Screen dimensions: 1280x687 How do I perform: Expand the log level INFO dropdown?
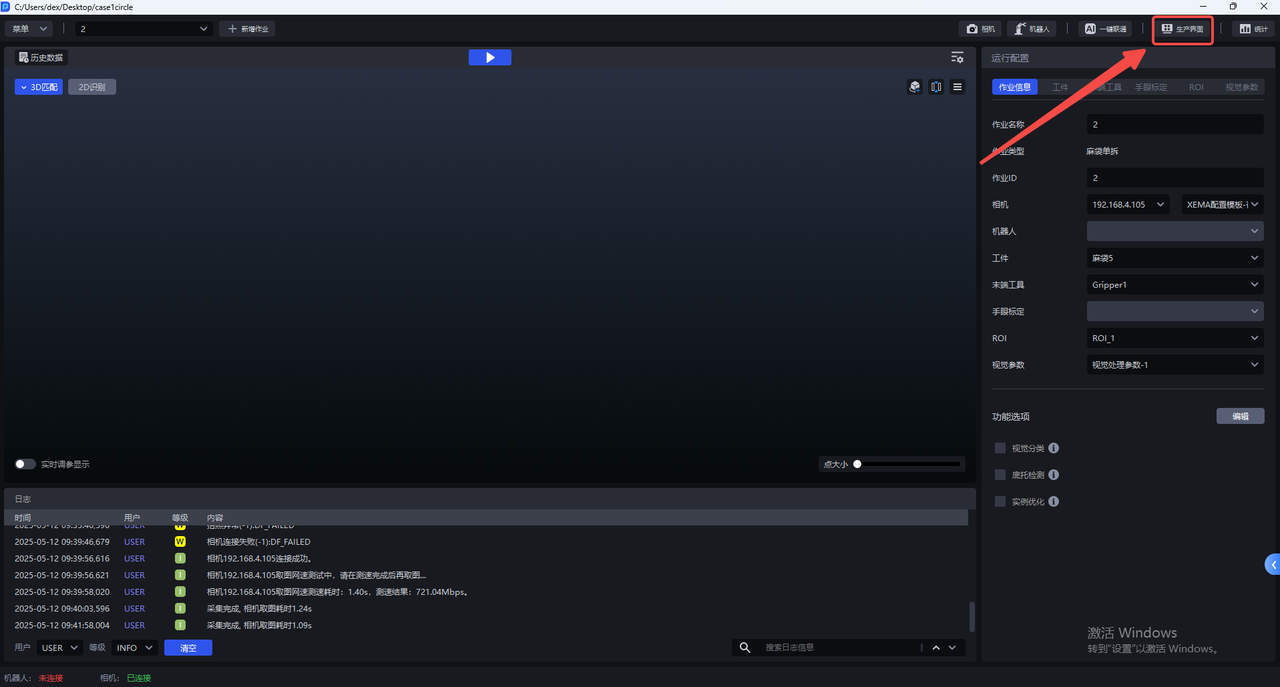tap(135, 648)
